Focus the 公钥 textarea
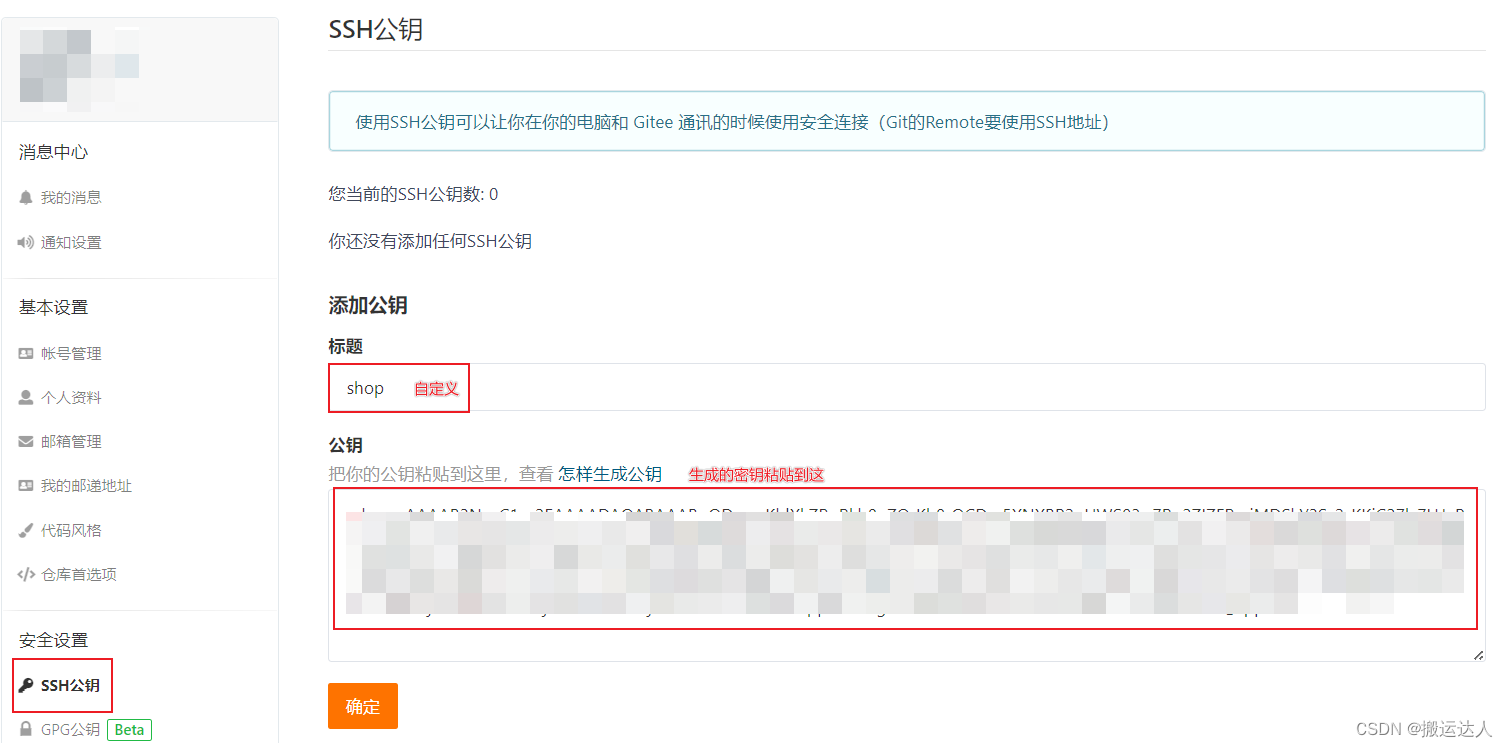Screen dimensions: 1508x747 [907, 575]
